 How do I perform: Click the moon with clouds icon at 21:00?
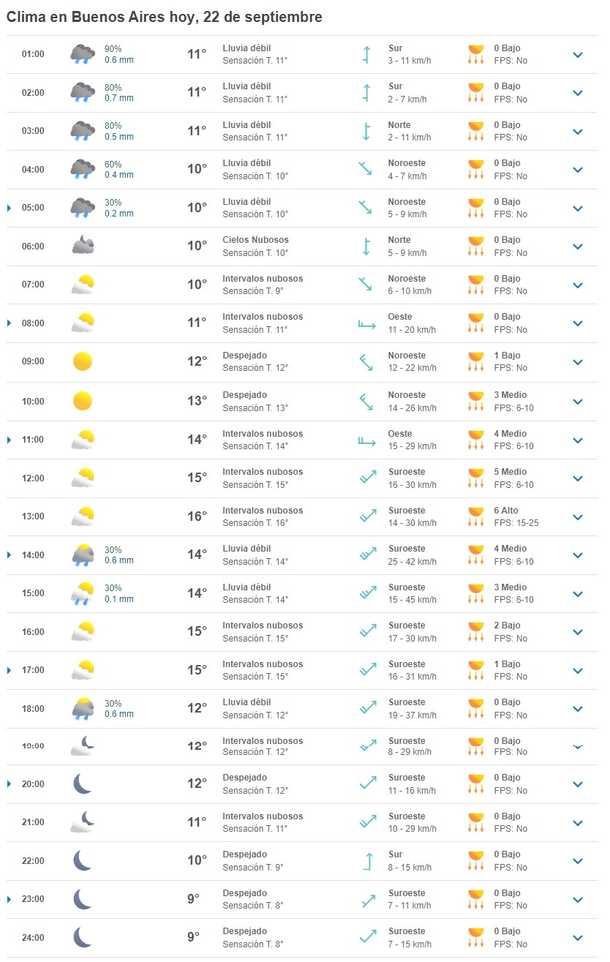[x=83, y=822]
